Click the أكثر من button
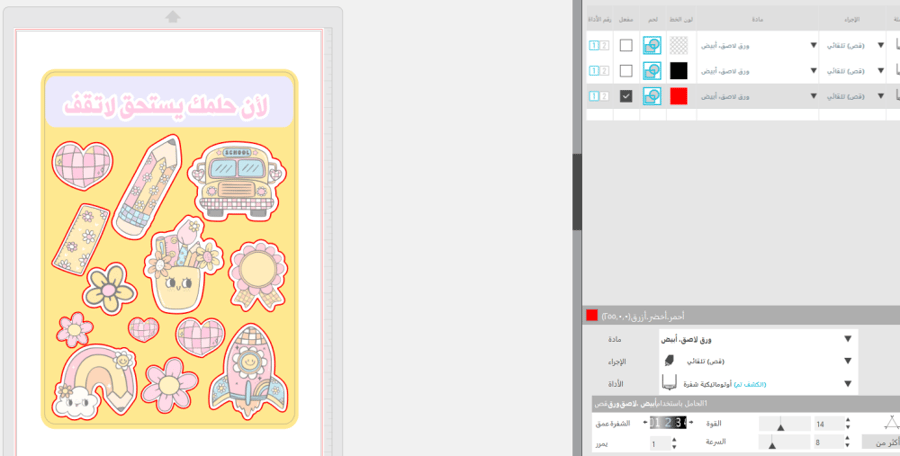 point(880,442)
